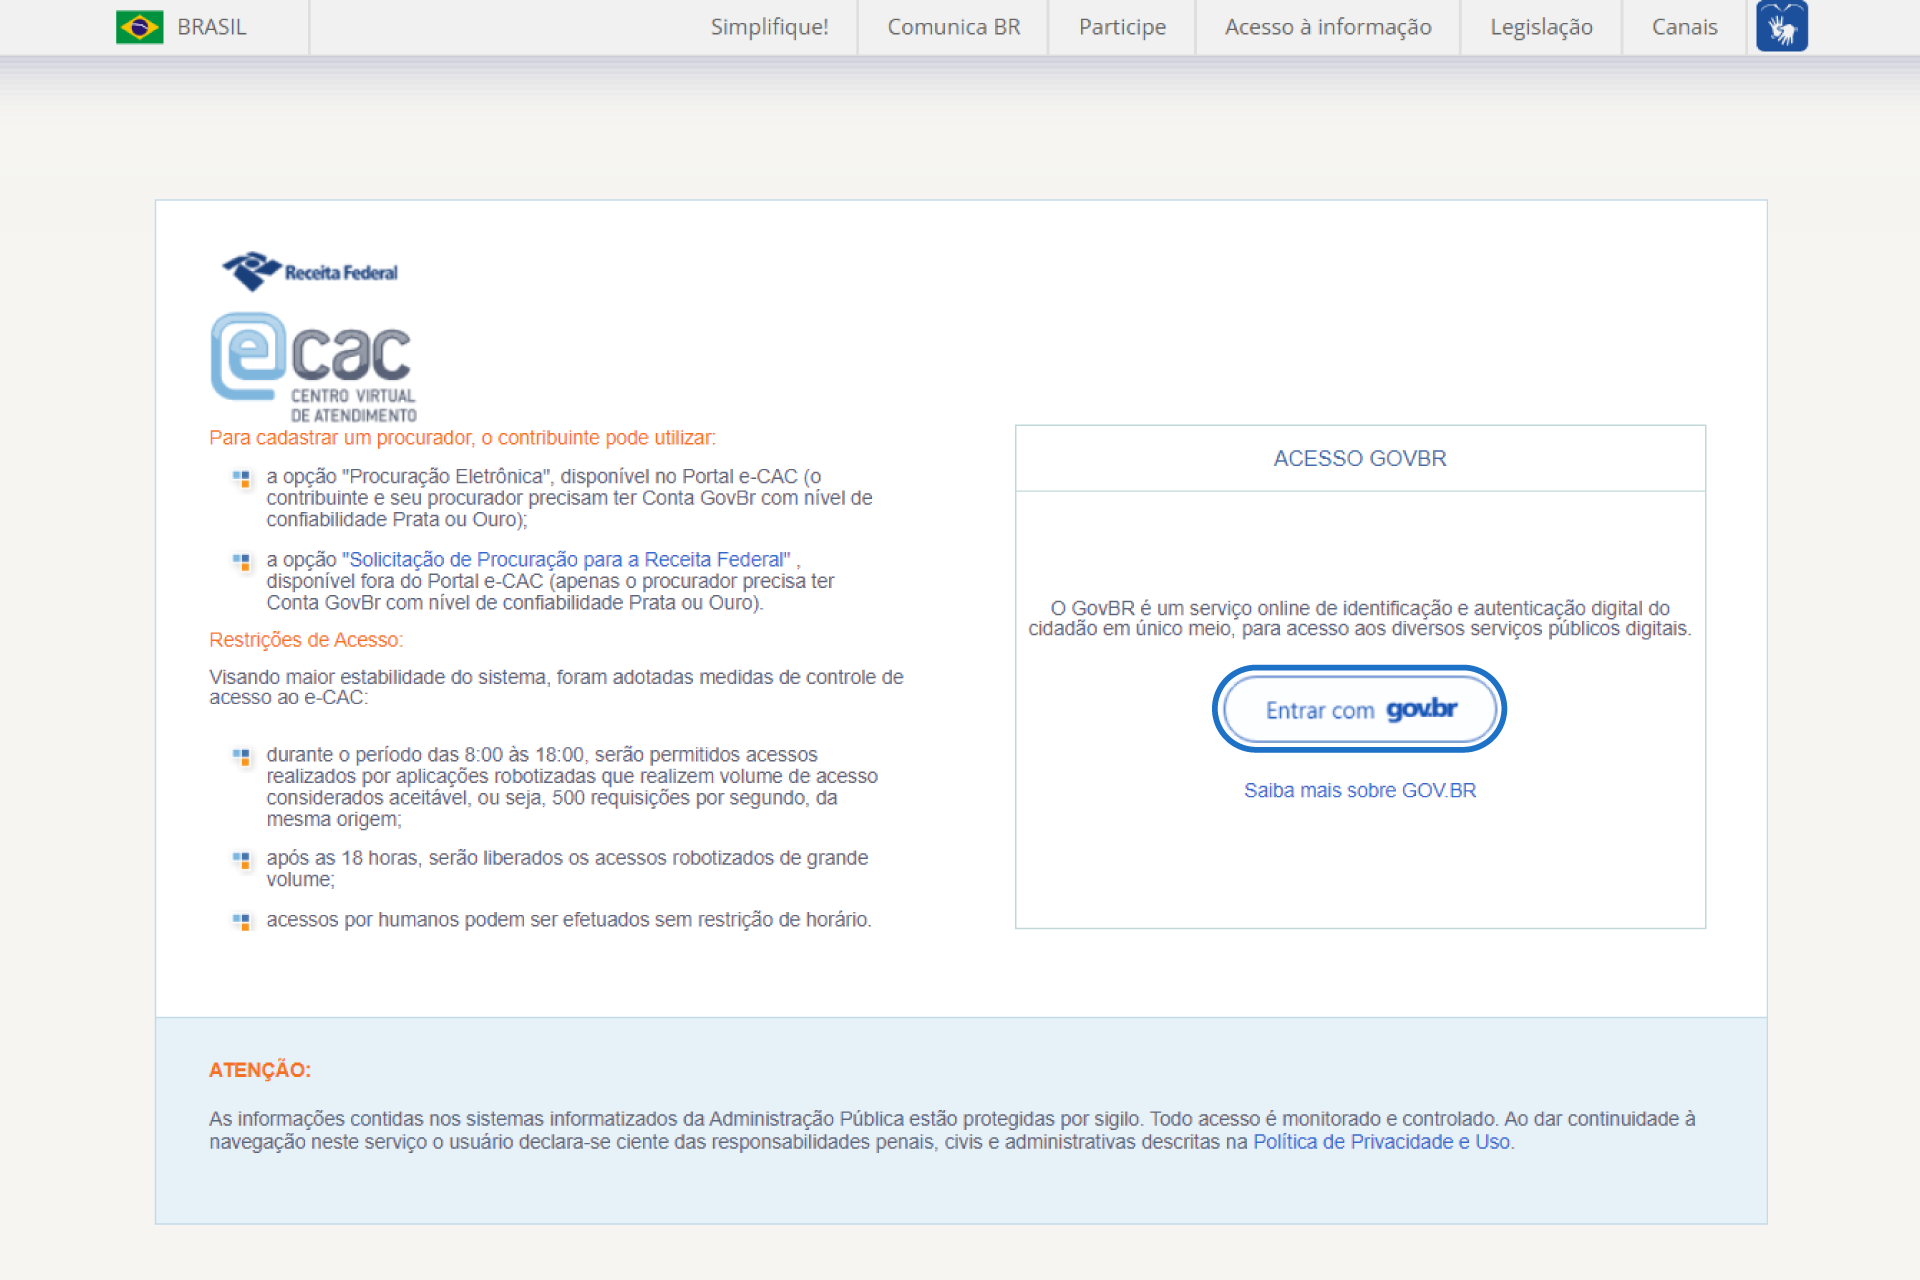Click the e-CAC Centro Virtual logo
Image resolution: width=1920 pixels, height=1280 pixels.
pos(313,367)
